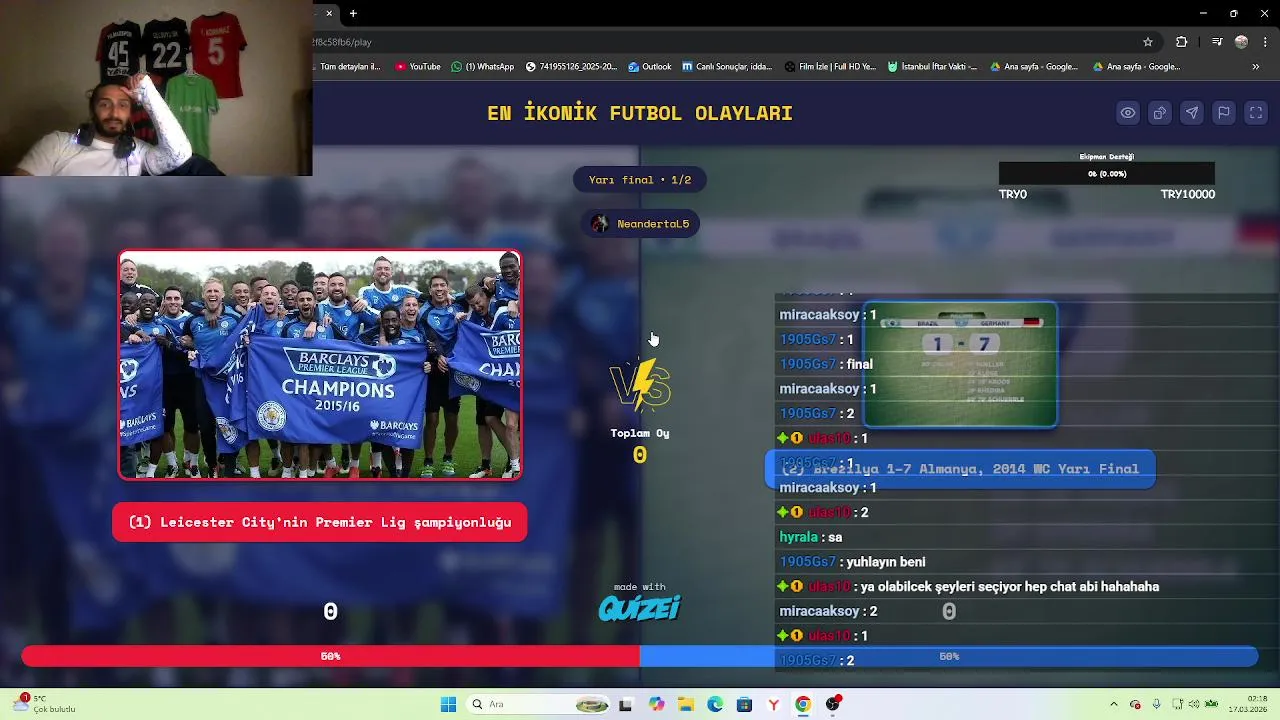The width and height of the screenshot is (1280, 720).
Task: Expand the hidden system tray icons chevron
Action: tap(1114, 704)
